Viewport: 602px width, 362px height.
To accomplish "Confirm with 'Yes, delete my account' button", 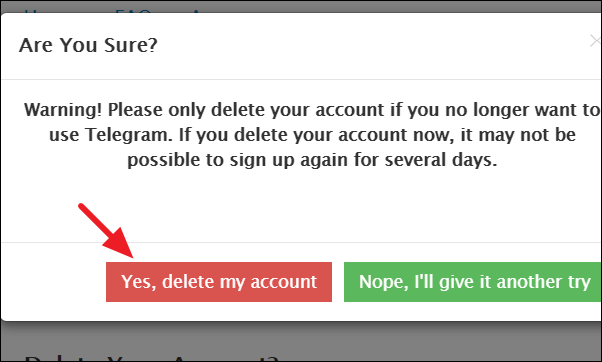I will tap(219, 282).
